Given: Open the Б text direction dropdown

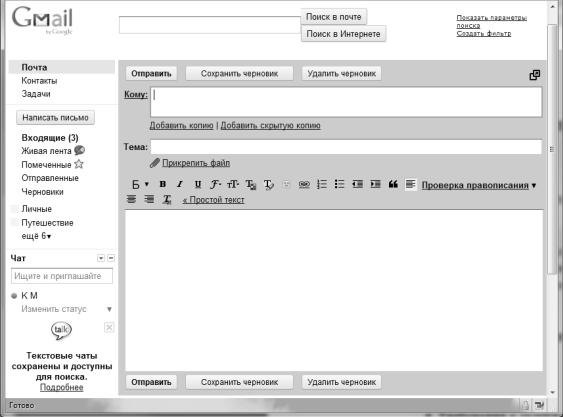Looking at the screenshot, I should click(140, 185).
